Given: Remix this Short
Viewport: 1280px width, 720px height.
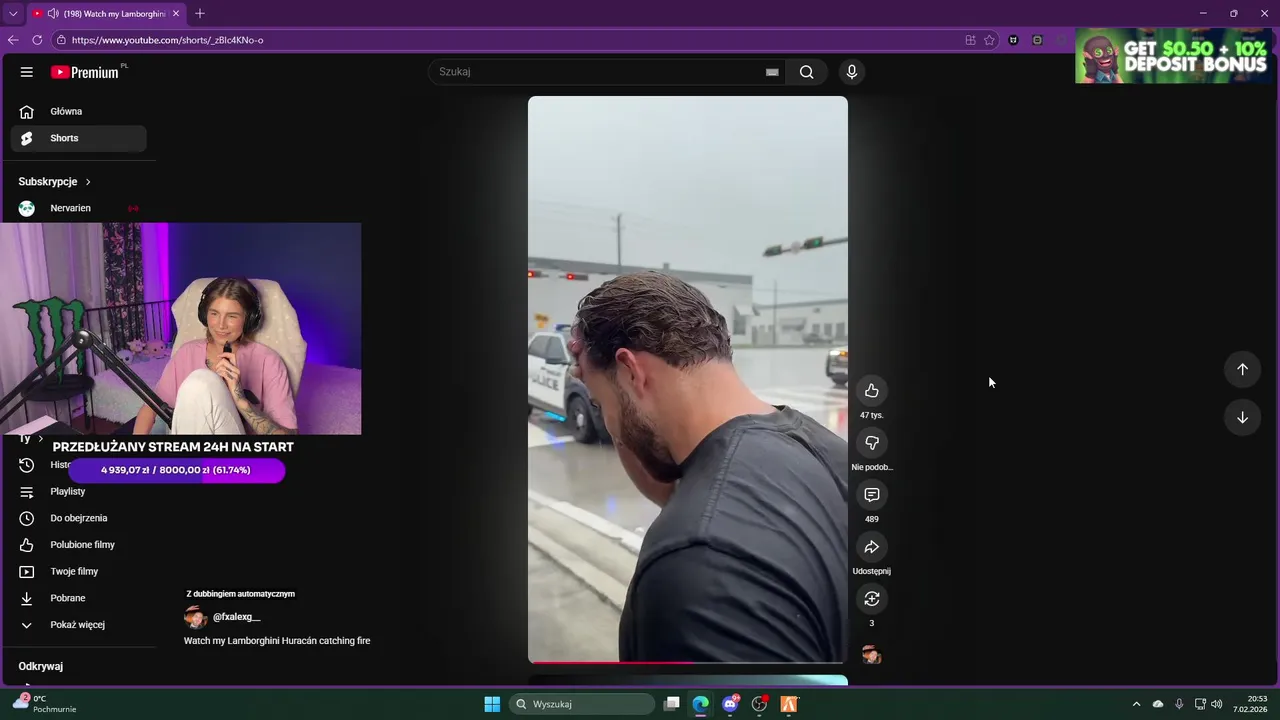Looking at the screenshot, I should 872,599.
